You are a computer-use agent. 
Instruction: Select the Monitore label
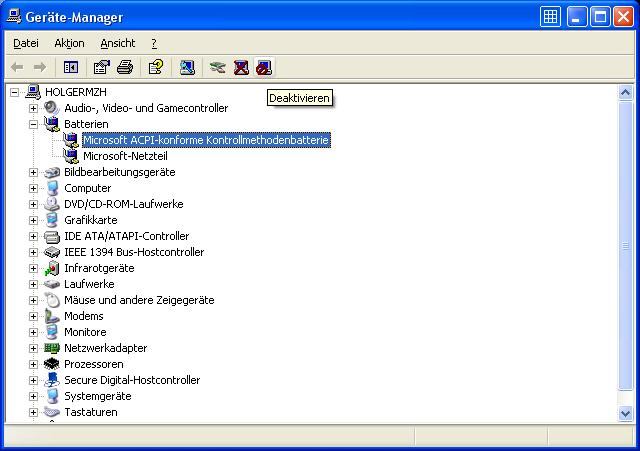[85, 332]
